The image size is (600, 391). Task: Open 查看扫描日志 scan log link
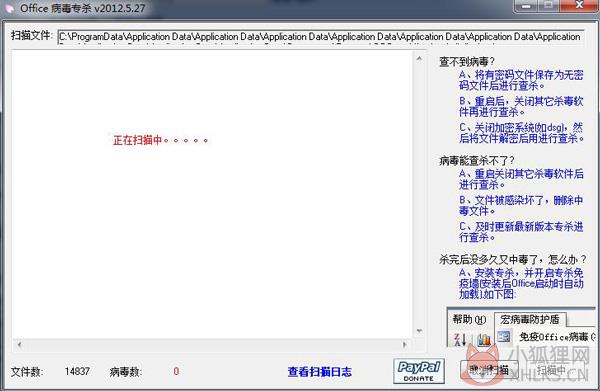tap(320, 371)
